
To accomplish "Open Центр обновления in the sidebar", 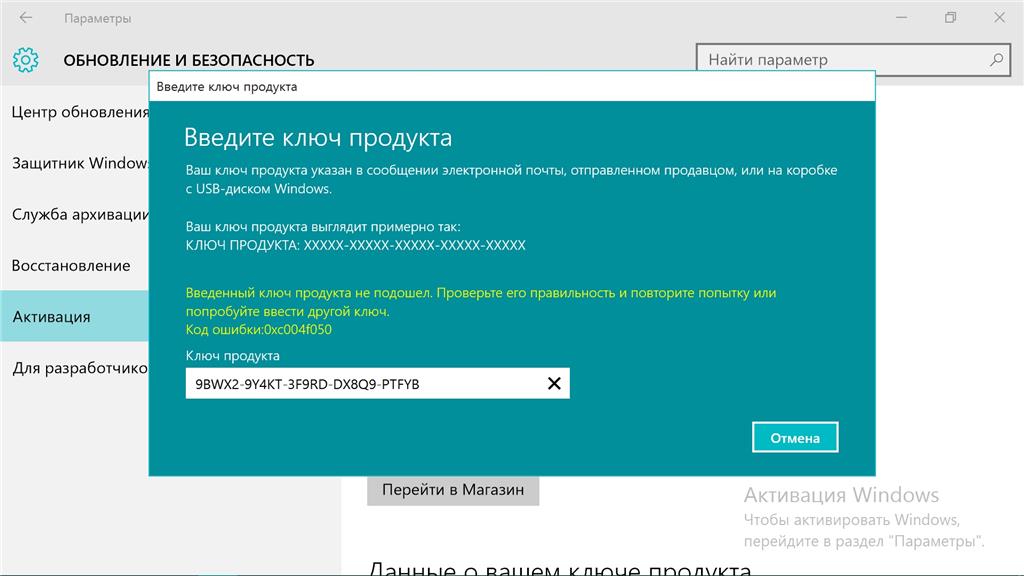I will 80,112.
